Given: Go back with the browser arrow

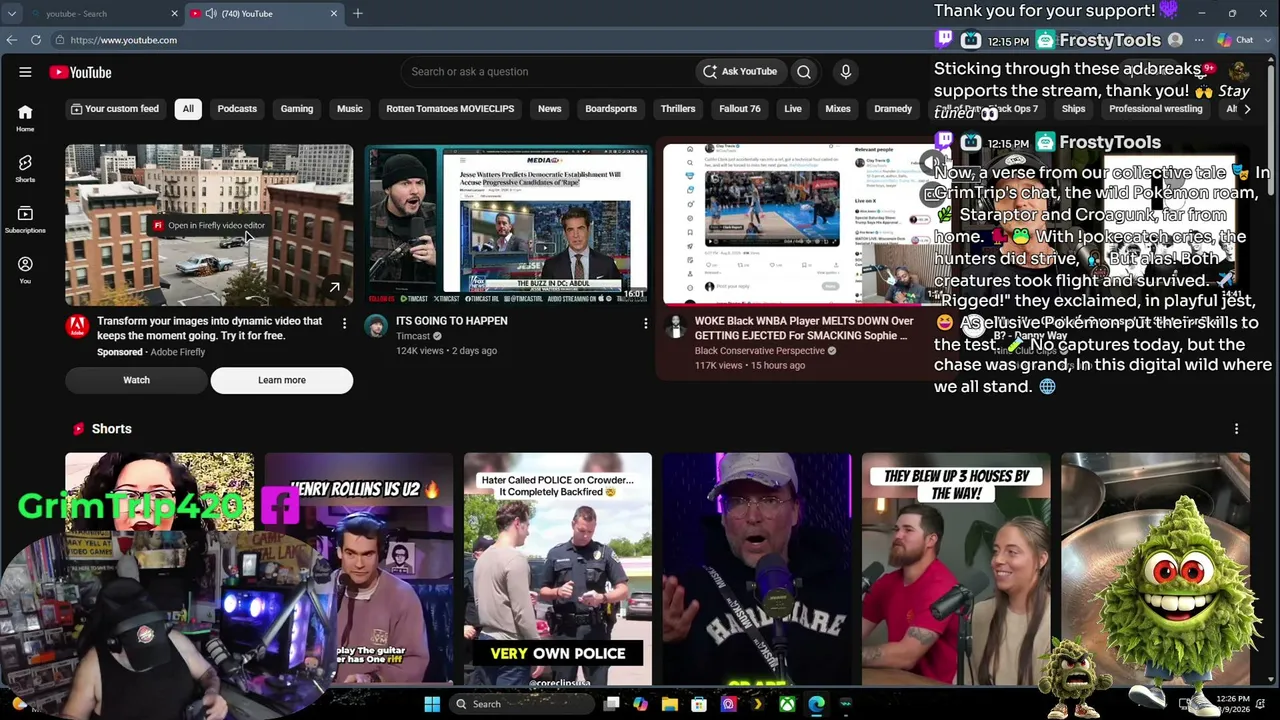Looking at the screenshot, I should coord(12,40).
